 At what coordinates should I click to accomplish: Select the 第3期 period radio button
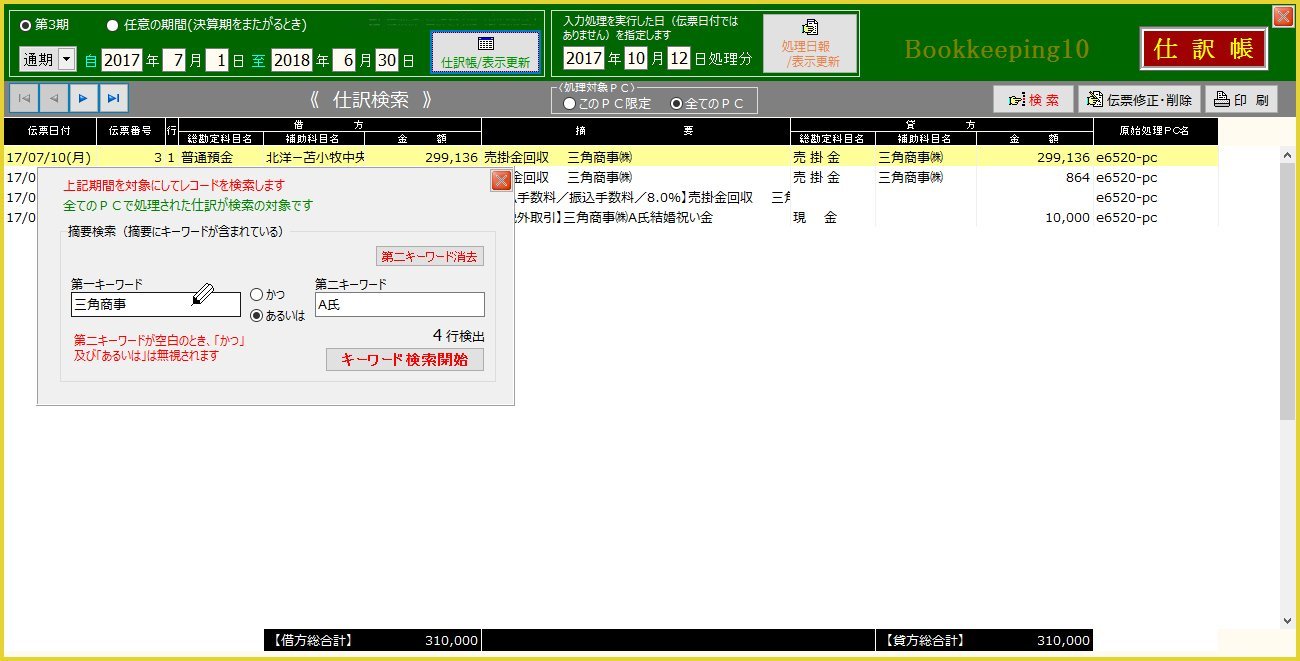[x=26, y=25]
